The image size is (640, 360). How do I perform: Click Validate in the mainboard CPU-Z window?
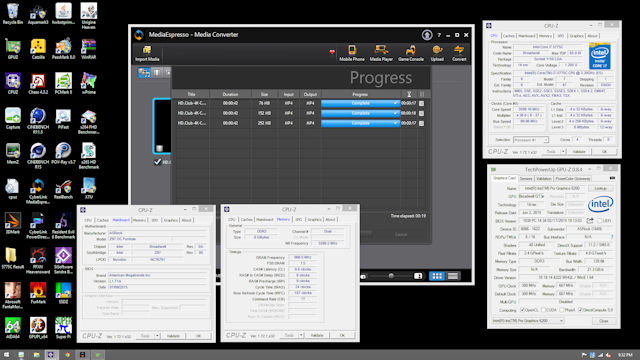173,336
